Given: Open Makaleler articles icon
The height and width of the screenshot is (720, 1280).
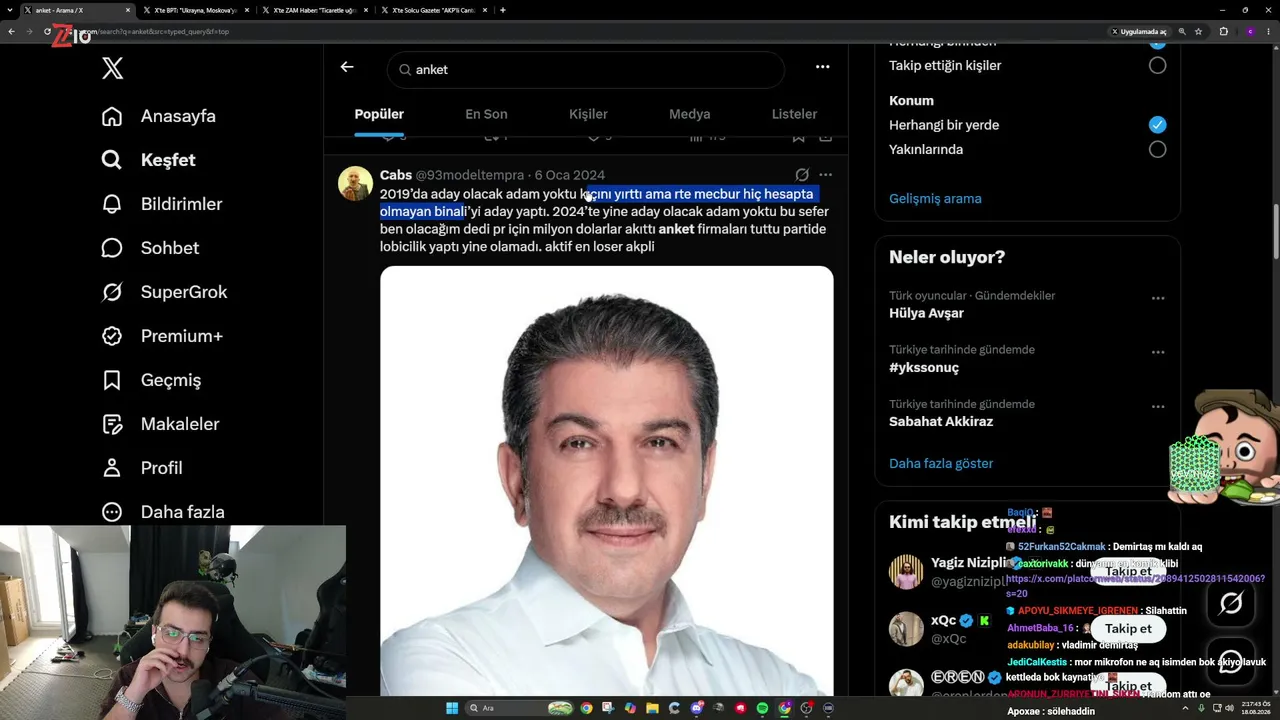Looking at the screenshot, I should tap(112, 424).
